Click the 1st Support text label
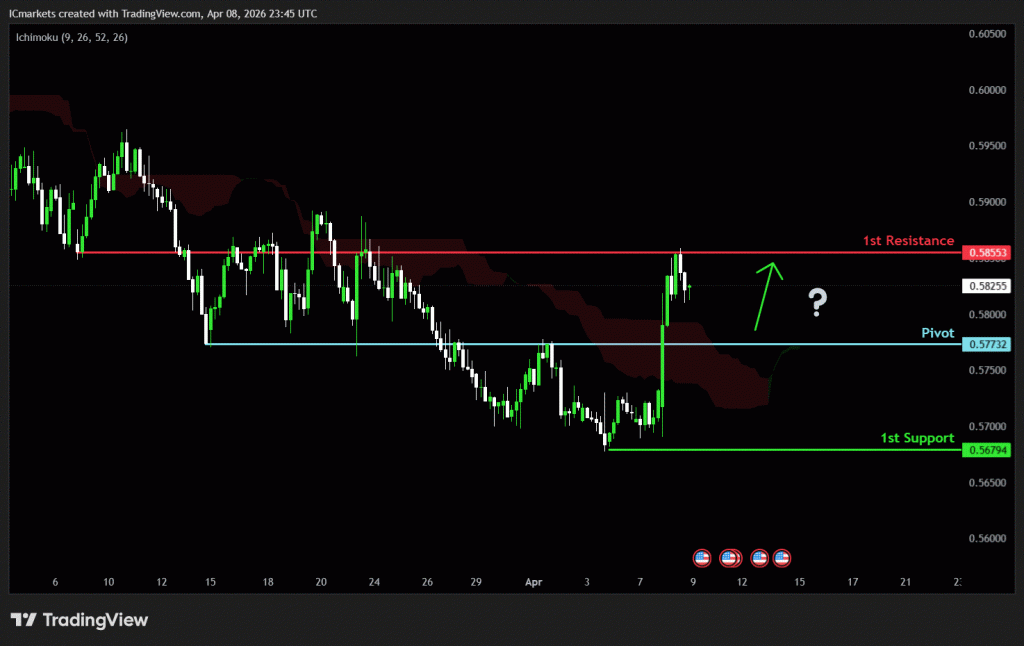 [916, 438]
